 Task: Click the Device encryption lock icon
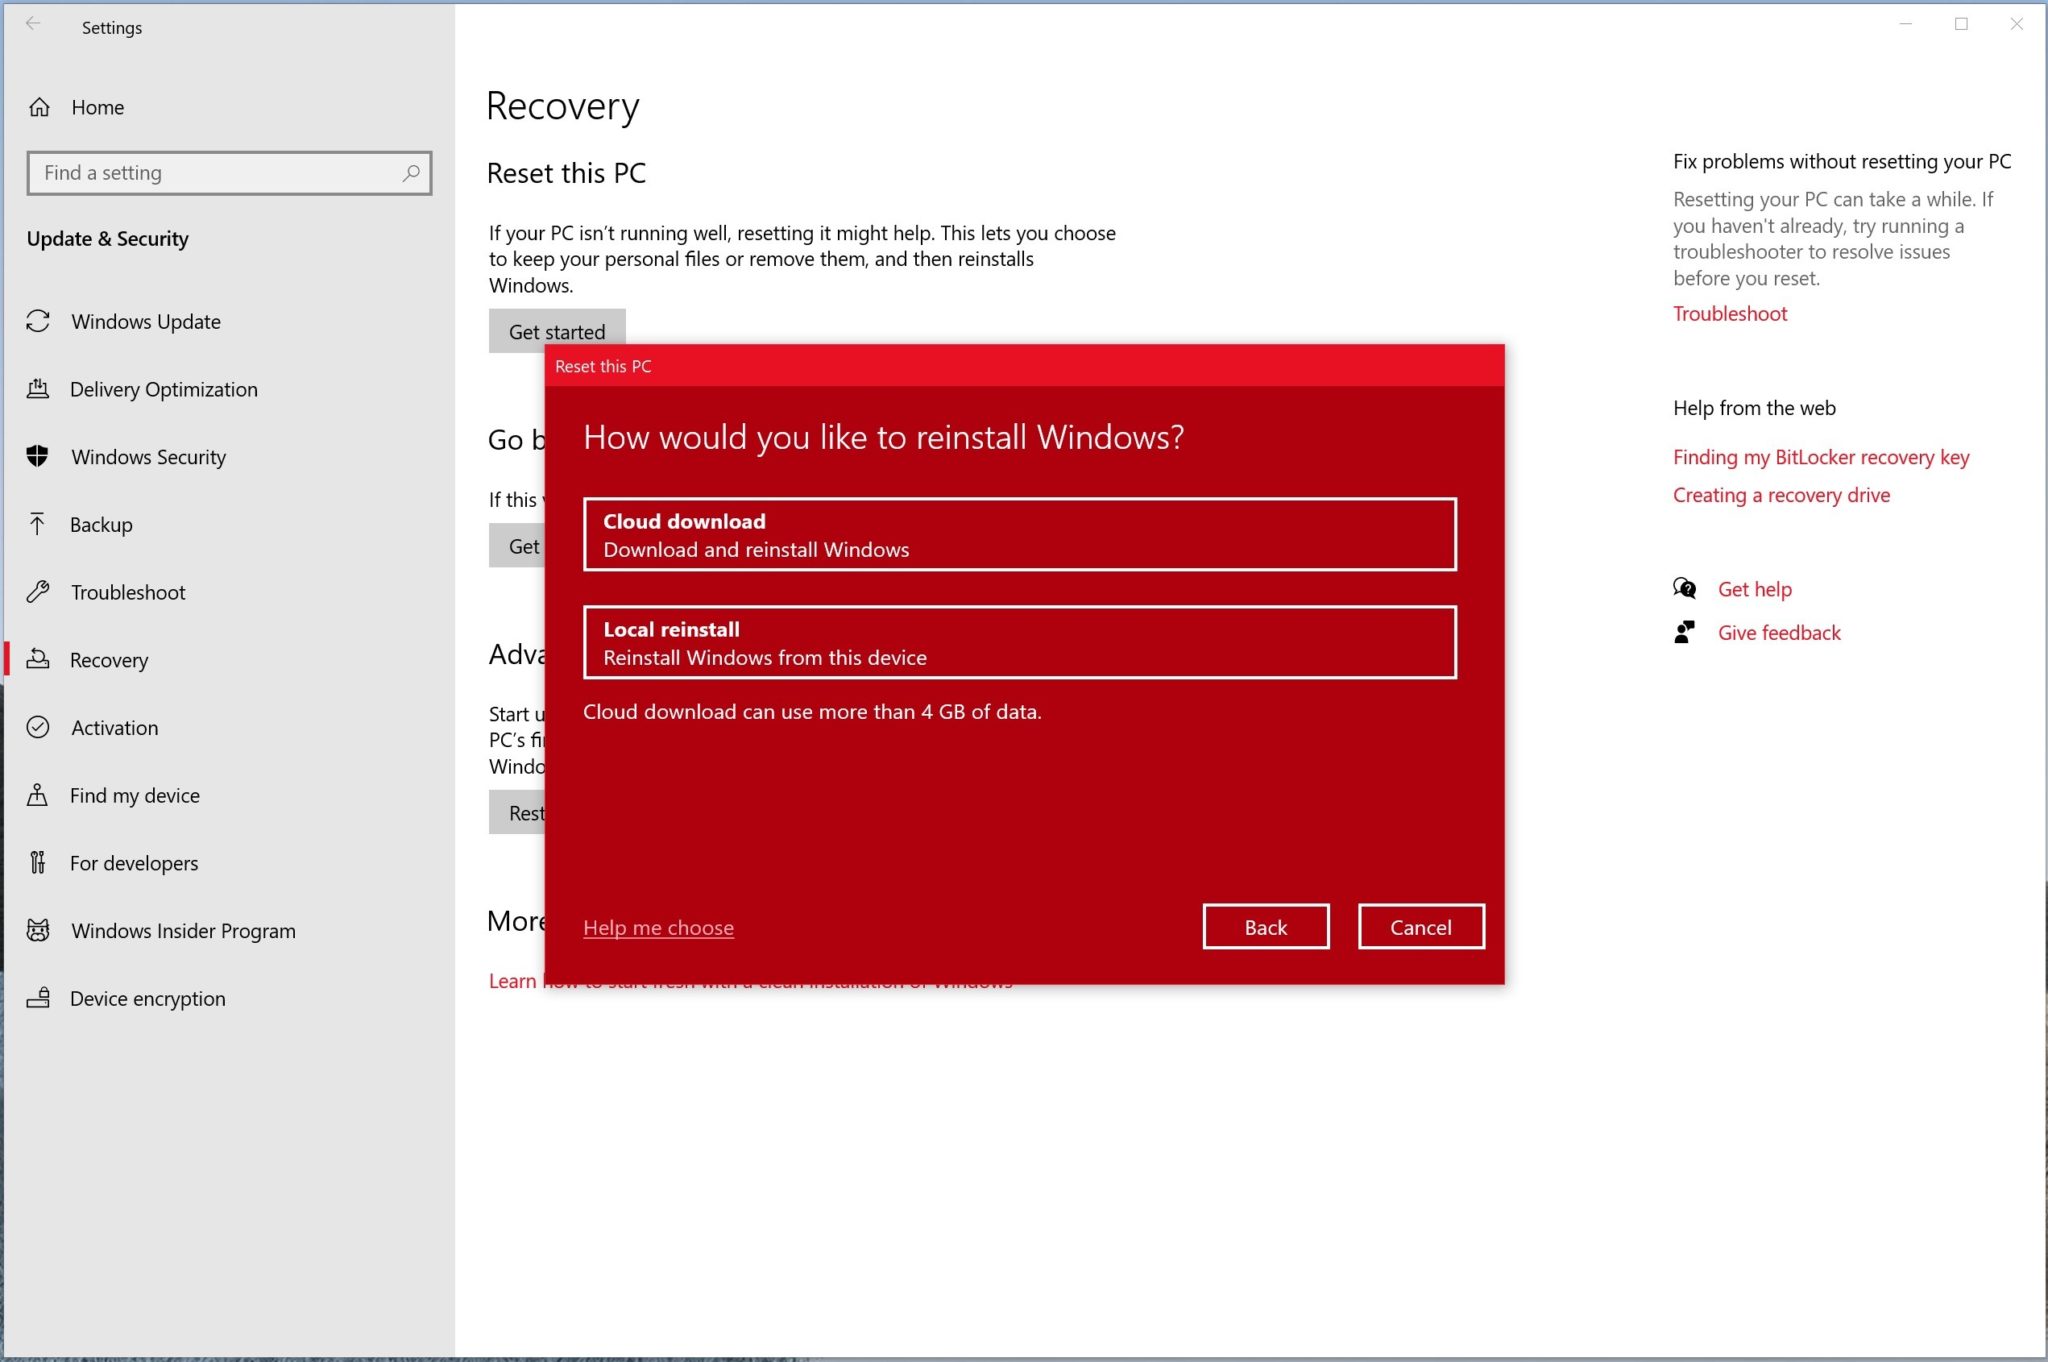click(38, 998)
